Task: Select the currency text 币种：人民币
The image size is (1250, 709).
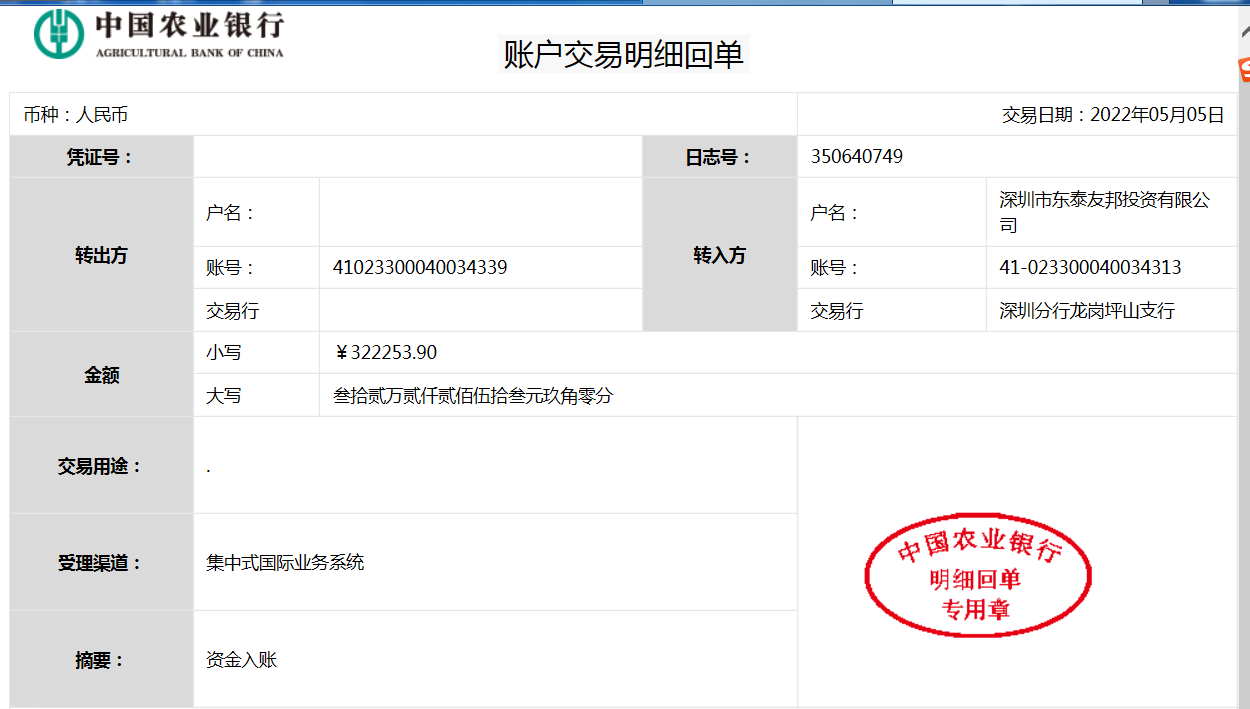Action: point(76,115)
